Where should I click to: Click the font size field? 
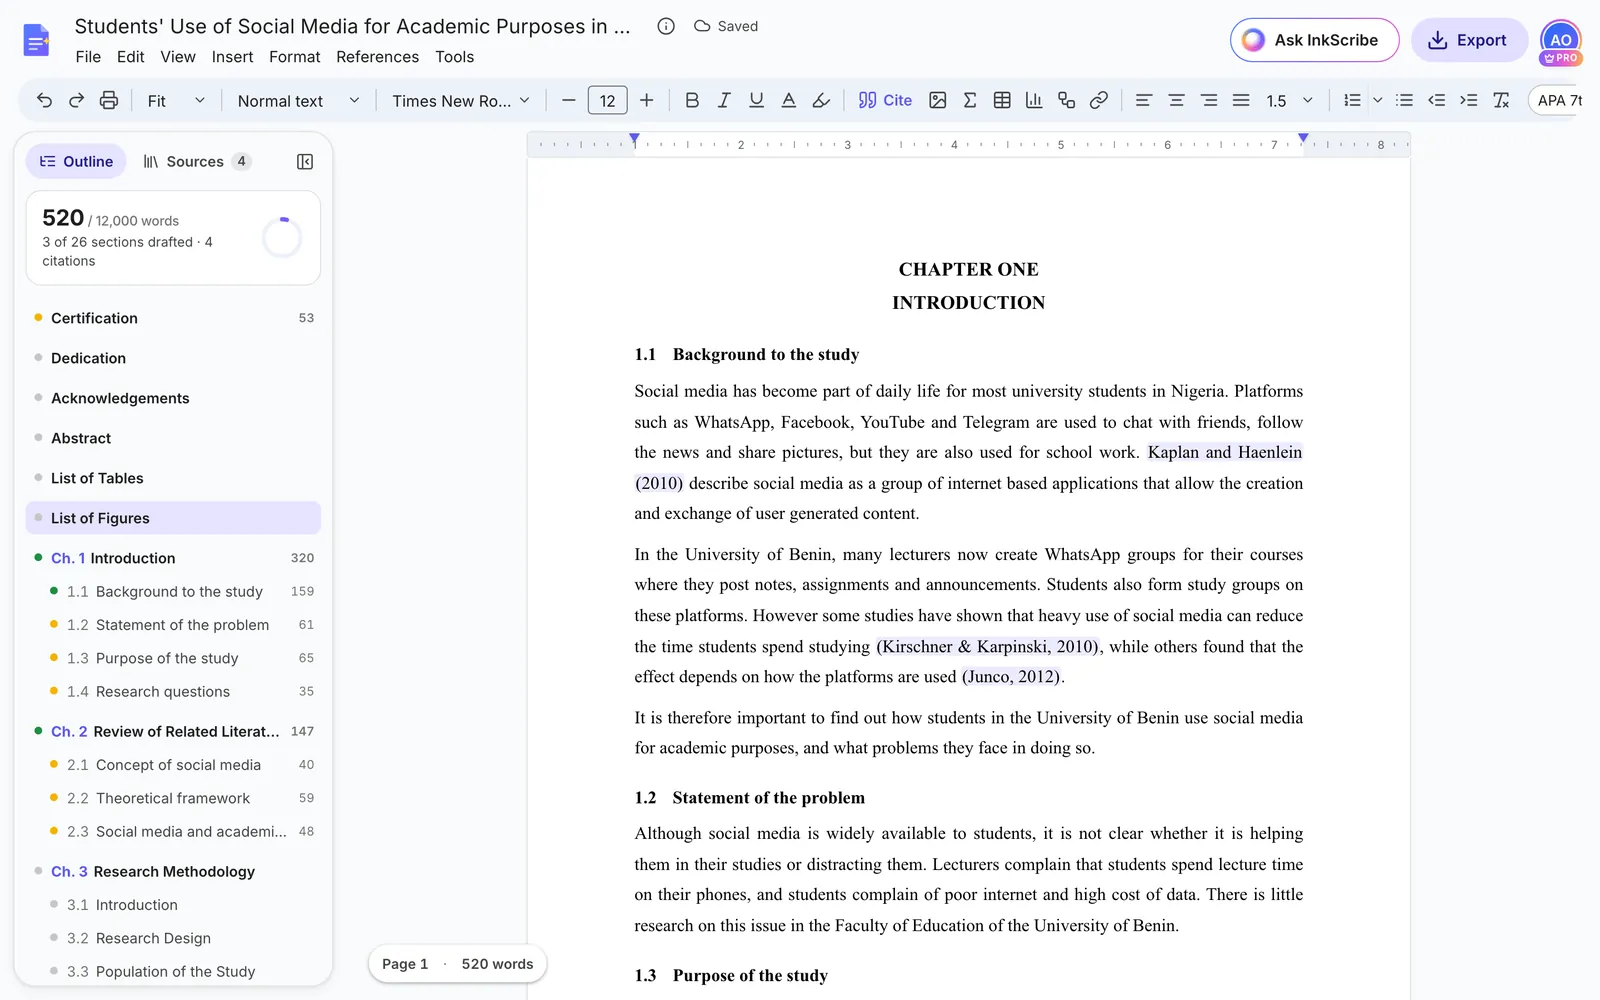pos(608,100)
